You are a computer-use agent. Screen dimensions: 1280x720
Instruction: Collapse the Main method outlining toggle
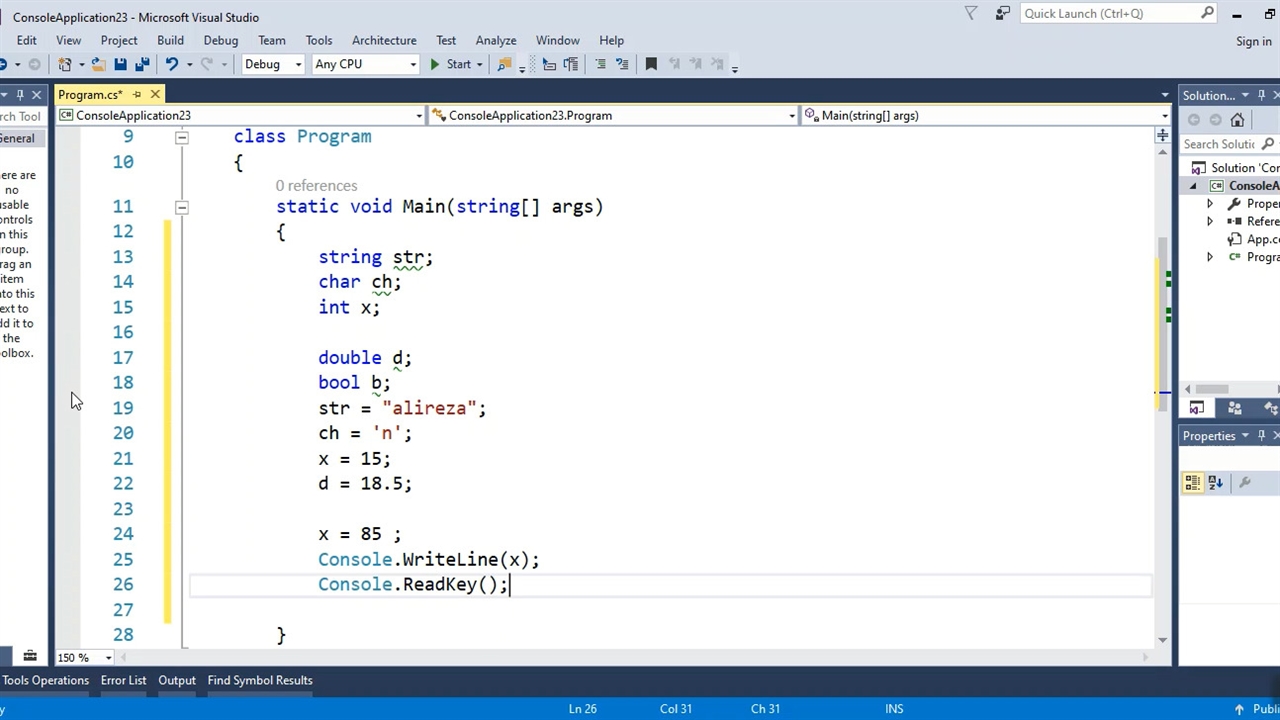pos(181,207)
